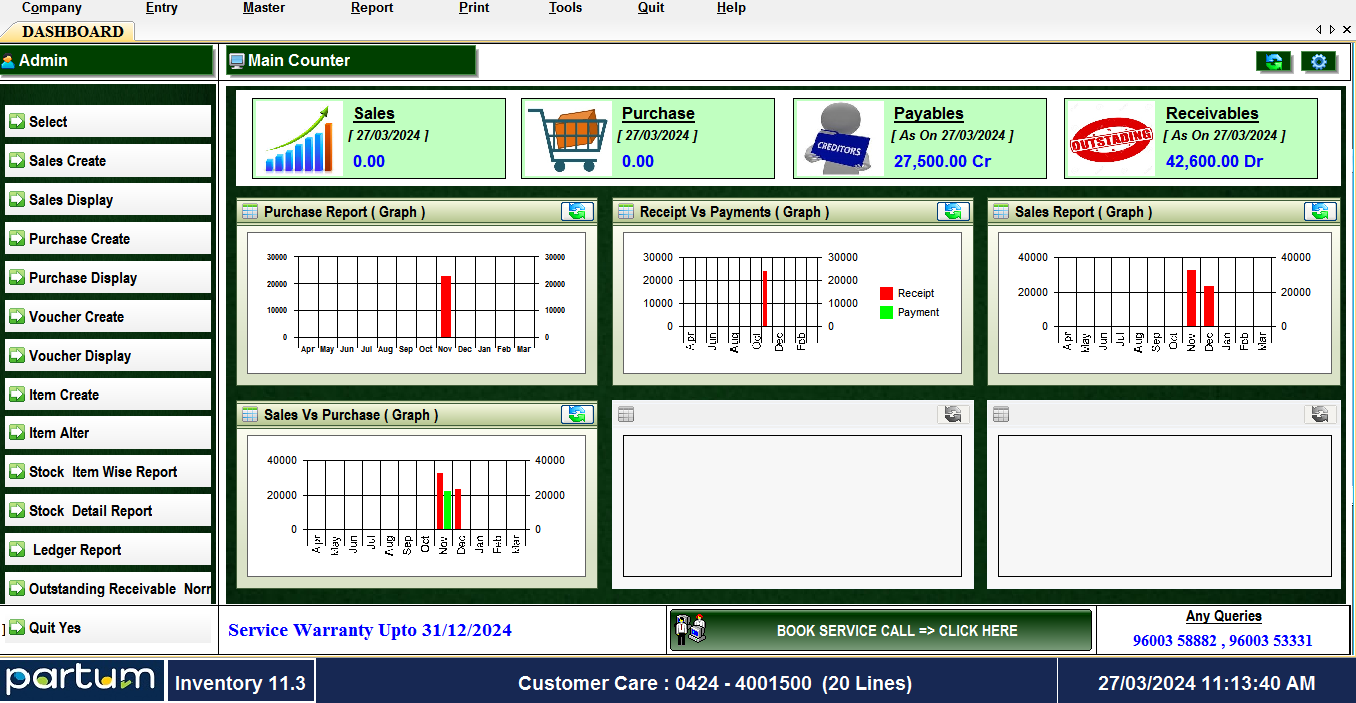Image resolution: width=1356 pixels, height=703 pixels.
Task: Open Stock Item Wise Report
Action: (108, 472)
